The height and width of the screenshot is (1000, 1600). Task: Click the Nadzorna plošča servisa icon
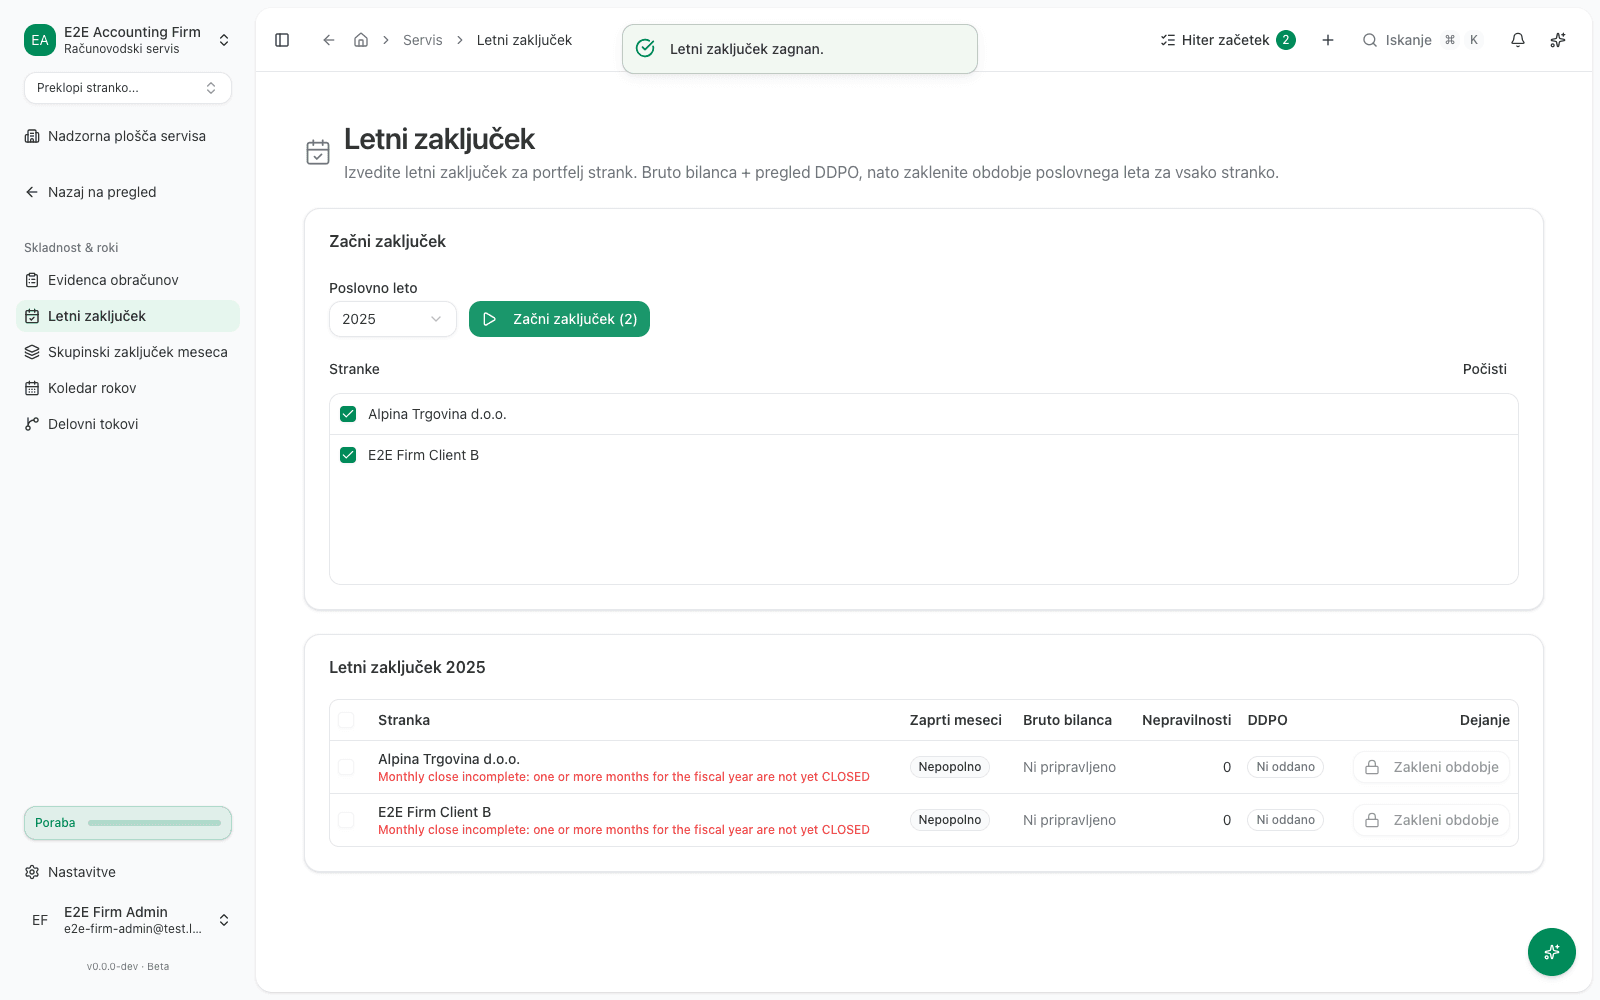(x=32, y=136)
